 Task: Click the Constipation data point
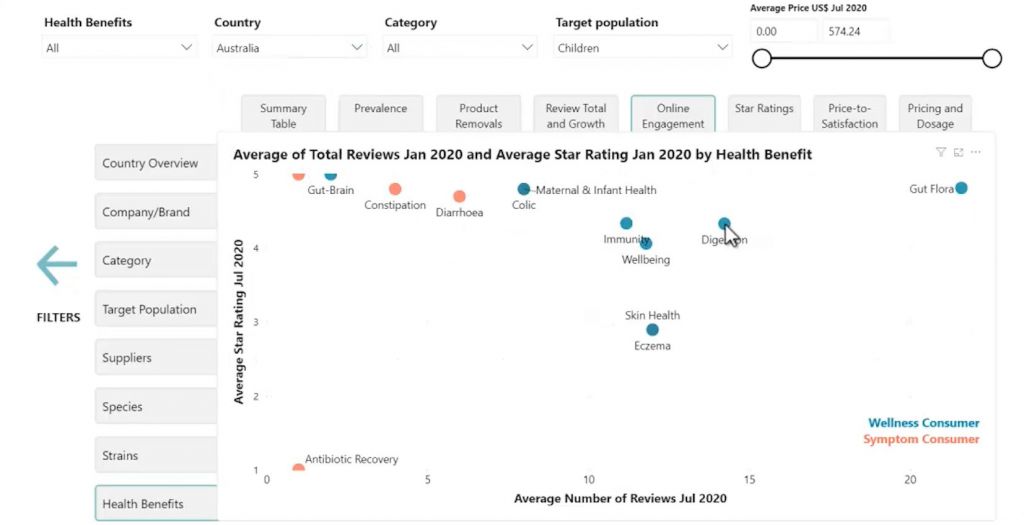395,189
